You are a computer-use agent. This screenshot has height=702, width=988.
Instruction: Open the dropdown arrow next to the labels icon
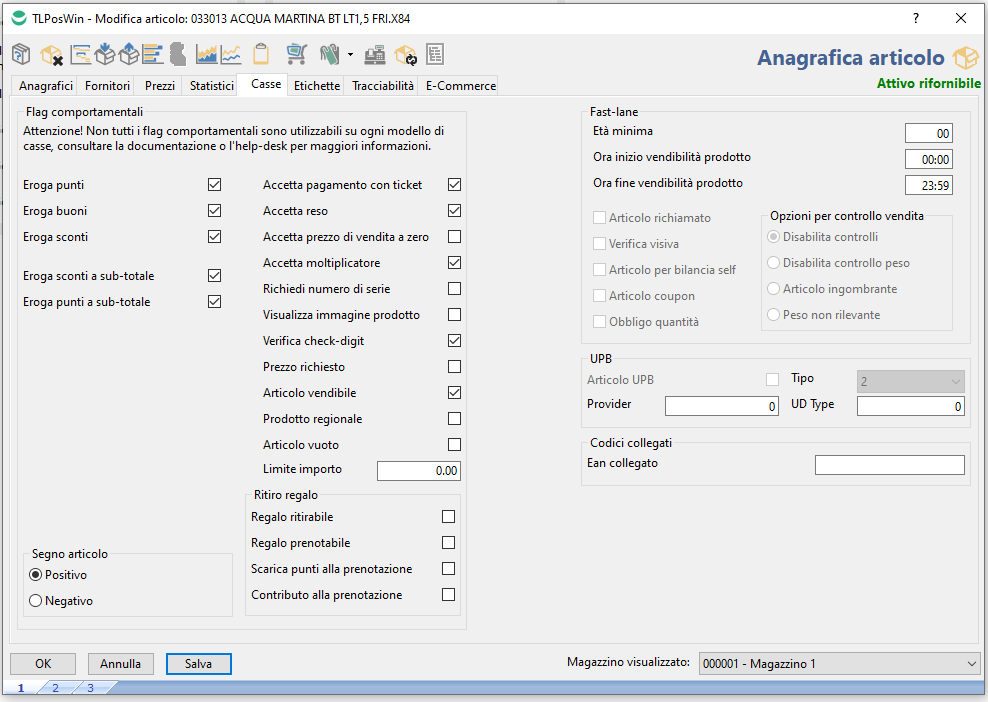click(x=349, y=54)
